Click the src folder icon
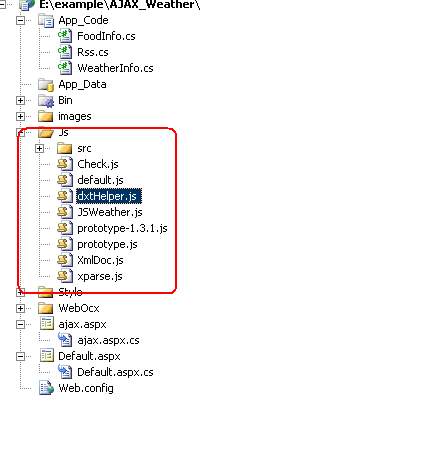This screenshot has width=430, height=456. point(64,148)
